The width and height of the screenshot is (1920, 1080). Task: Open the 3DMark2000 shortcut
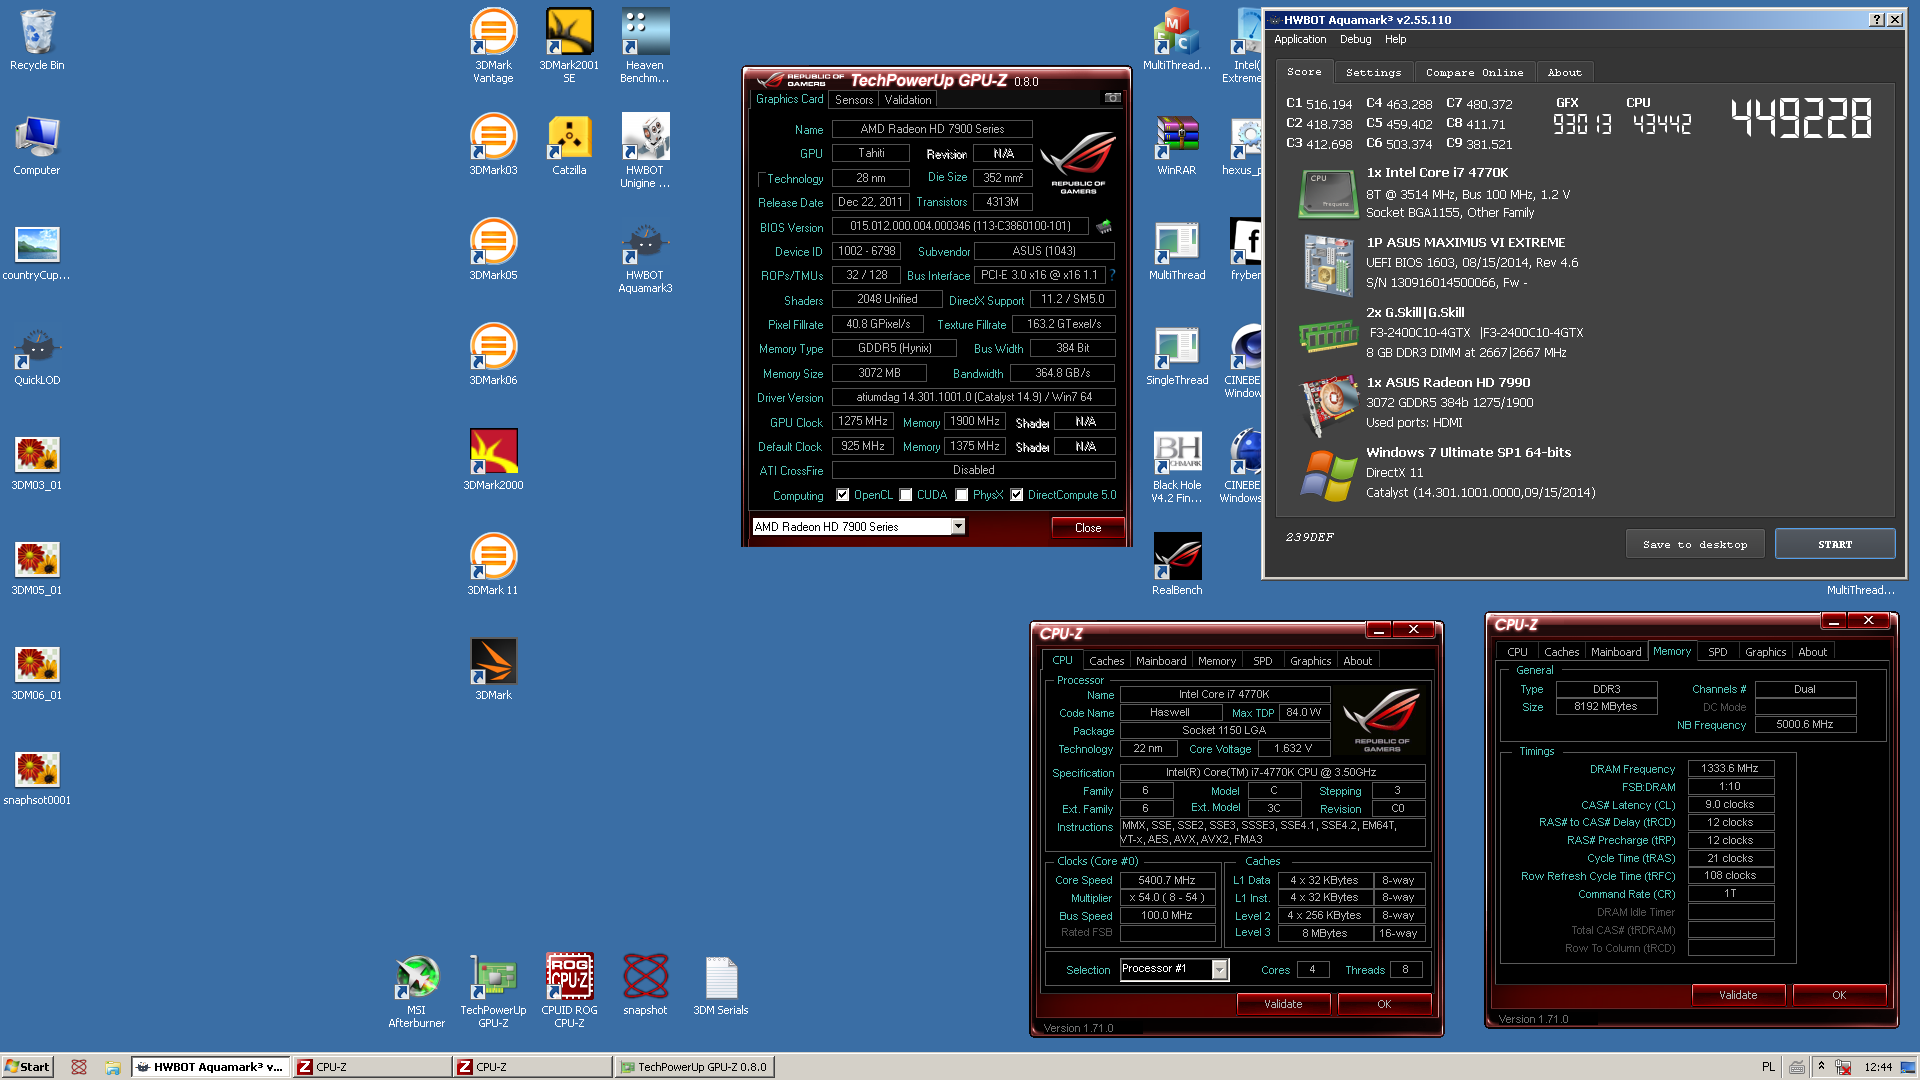(x=493, y=461)
